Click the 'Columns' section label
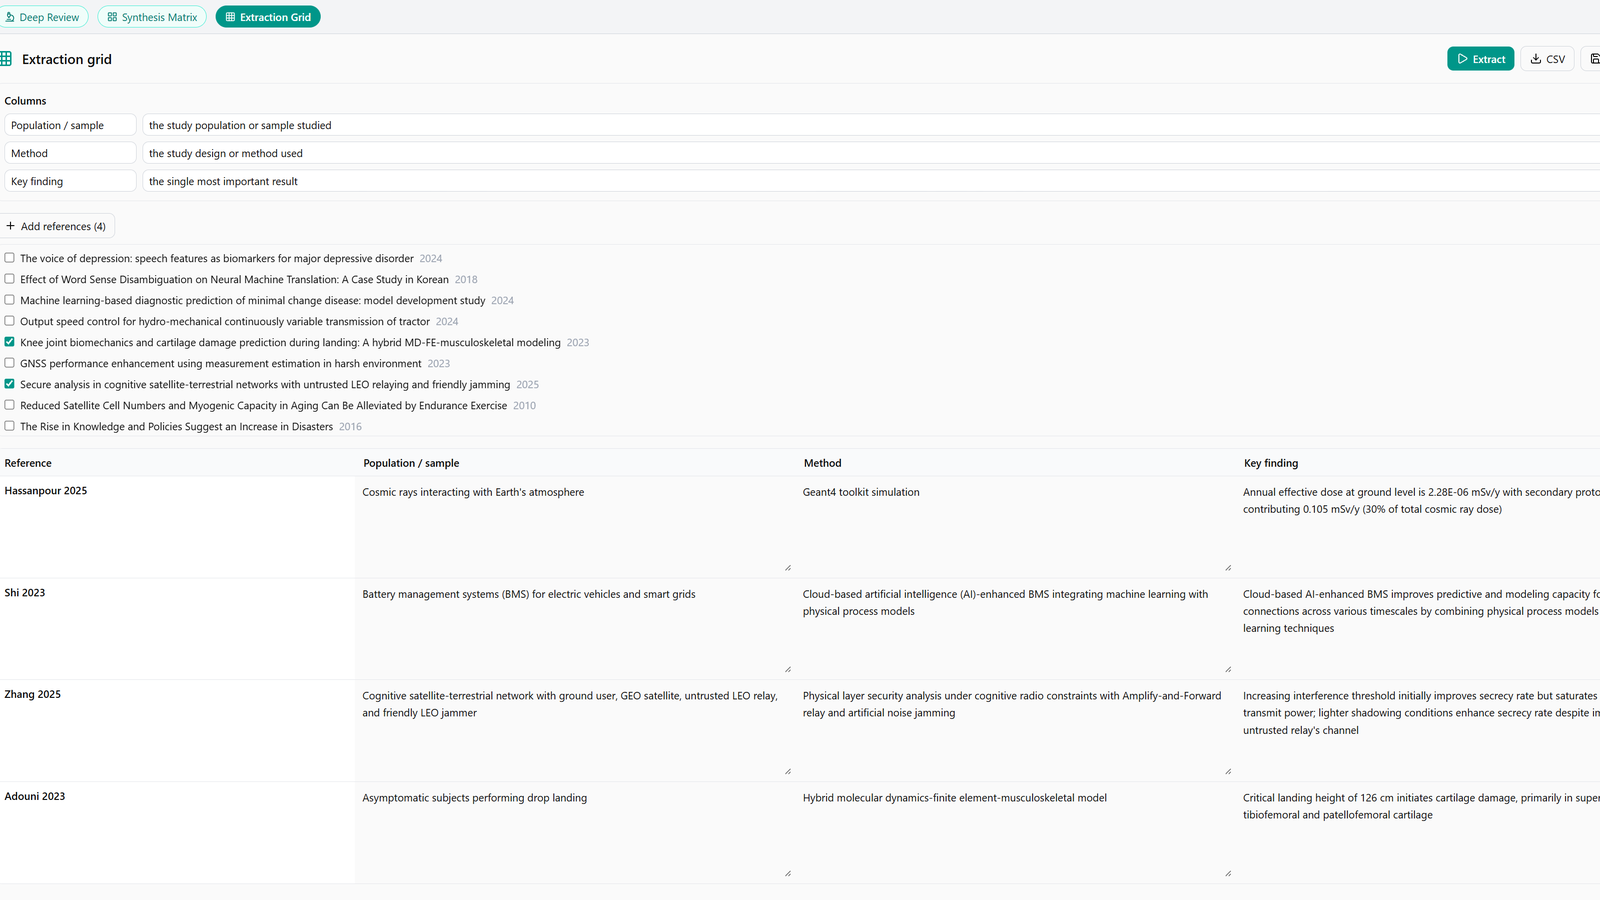The height and width of the screenshot is (900, 1600). (25, 101)
